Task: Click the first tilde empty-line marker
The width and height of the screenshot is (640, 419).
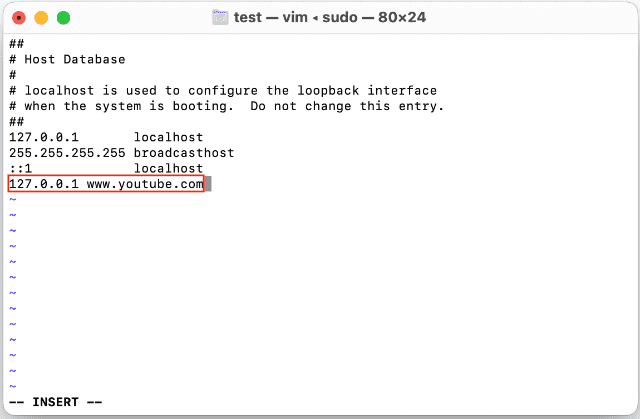Action: tap(13, 200)
